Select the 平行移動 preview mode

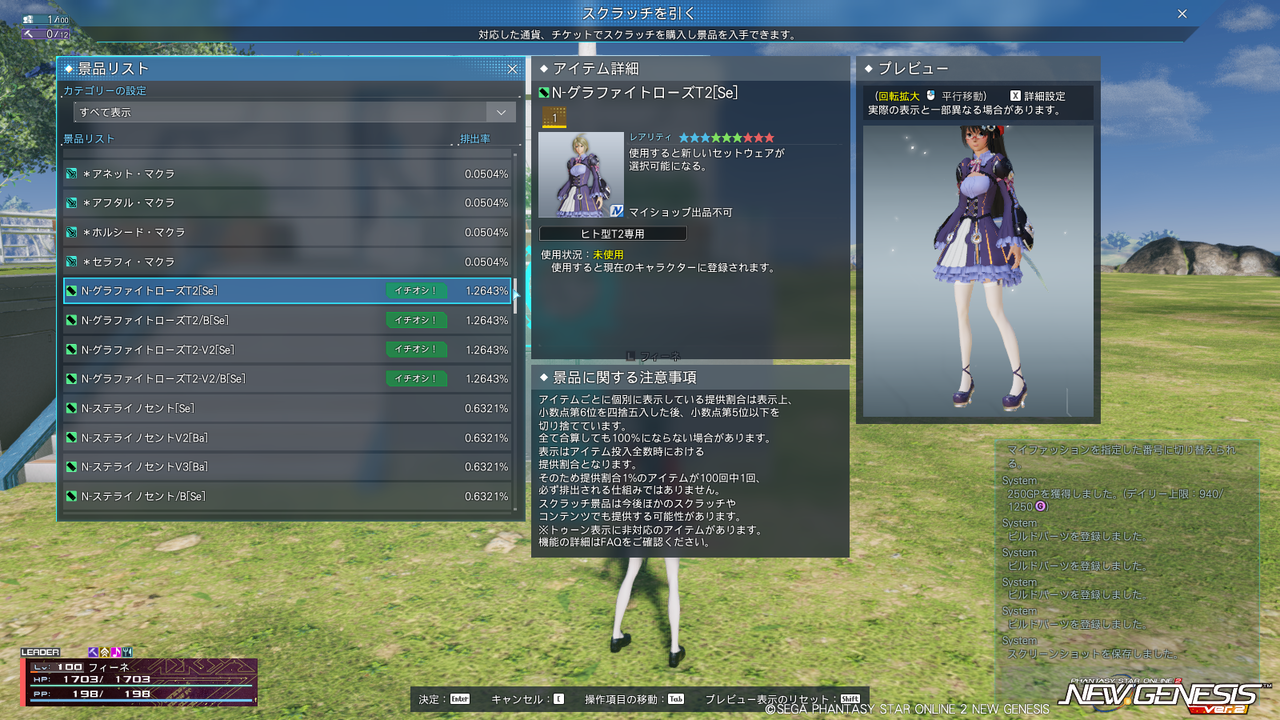click(964, 96)
